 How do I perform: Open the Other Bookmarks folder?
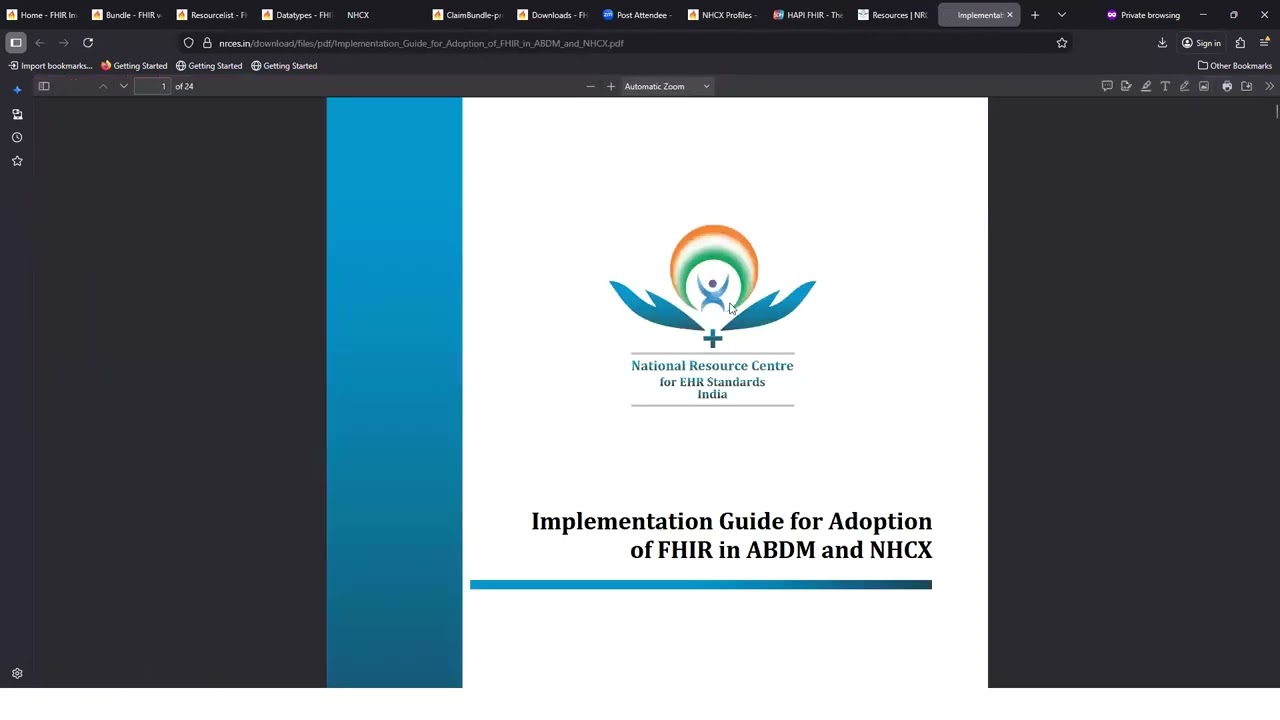(1235, 66)
